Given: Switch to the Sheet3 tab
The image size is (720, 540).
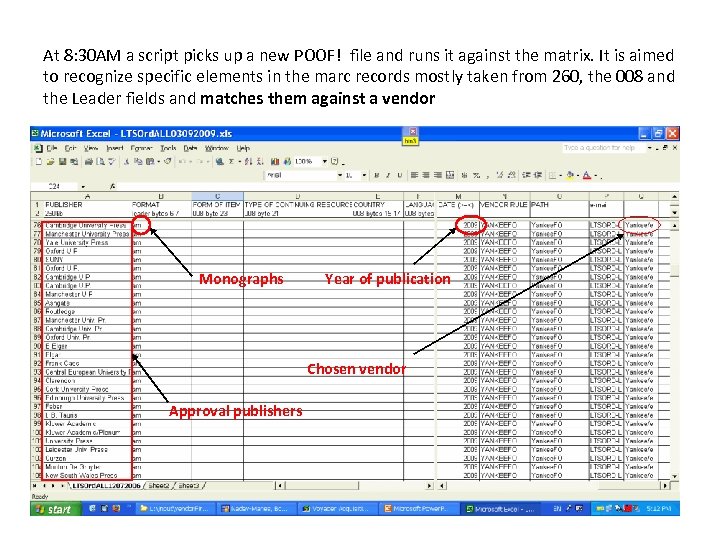Looking at the screenshot, I should pos(189,485).
